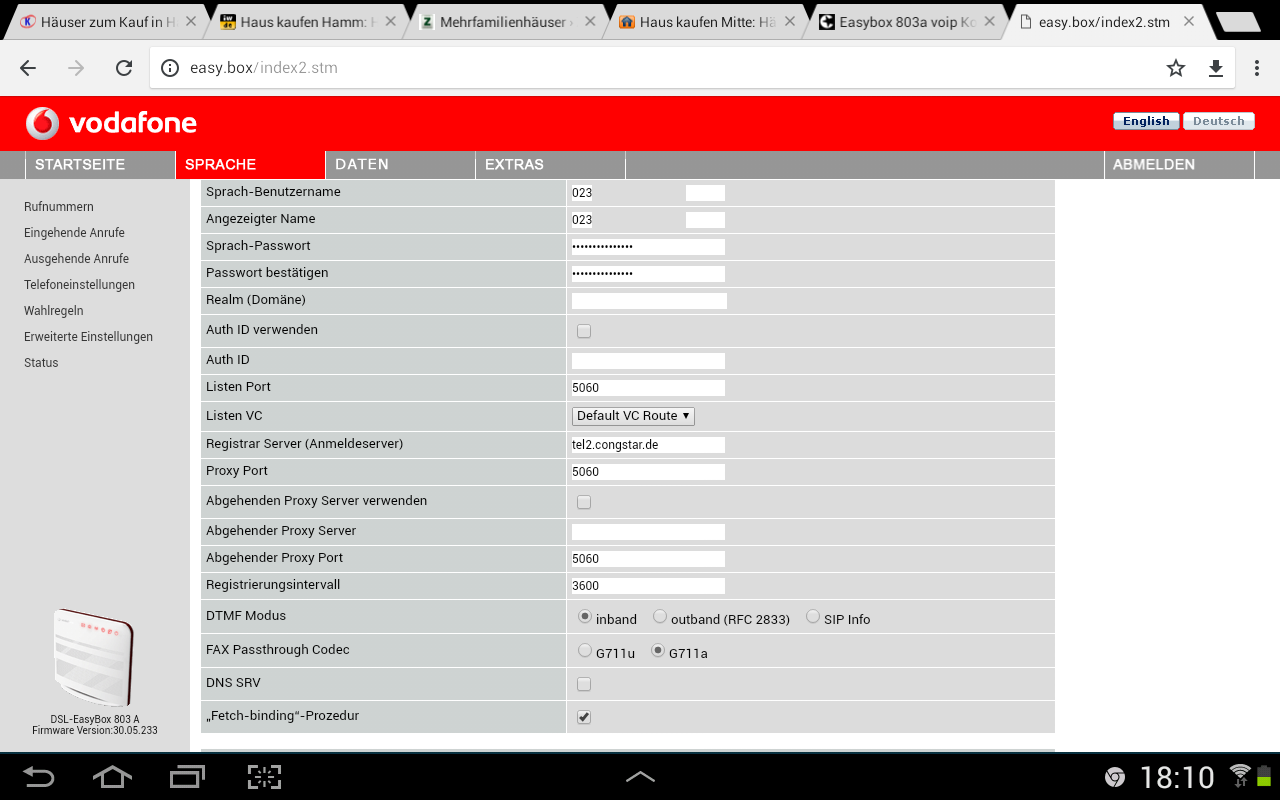Reload the page with the refresh icon

click(x=124, y=68)
